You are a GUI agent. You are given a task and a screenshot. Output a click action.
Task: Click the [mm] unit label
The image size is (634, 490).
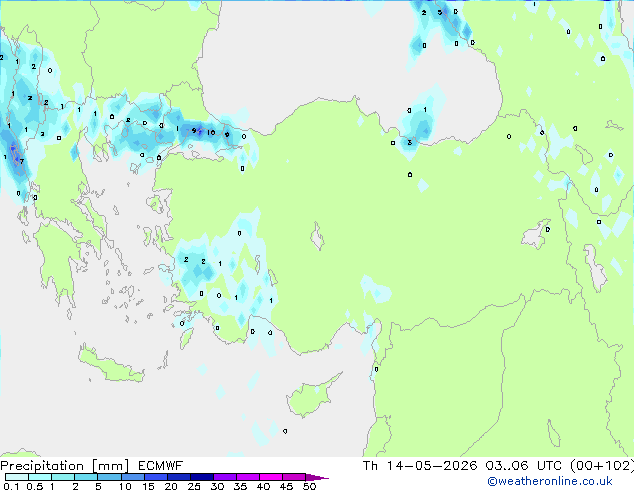(110, 466)
